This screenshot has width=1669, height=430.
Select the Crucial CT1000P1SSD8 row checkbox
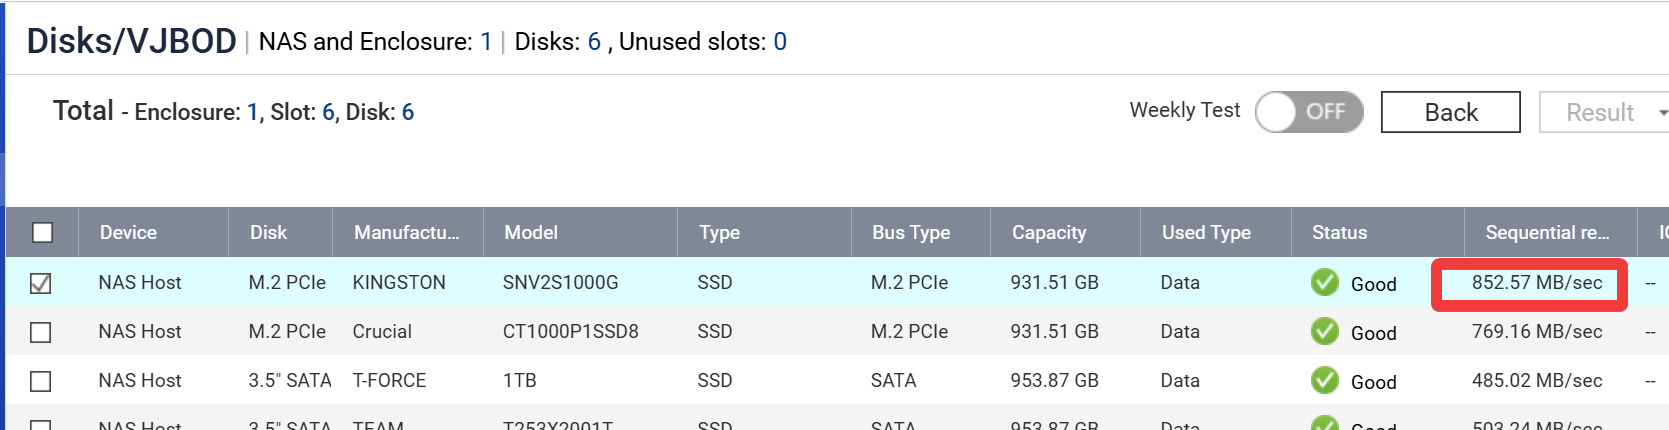[41, 332]
